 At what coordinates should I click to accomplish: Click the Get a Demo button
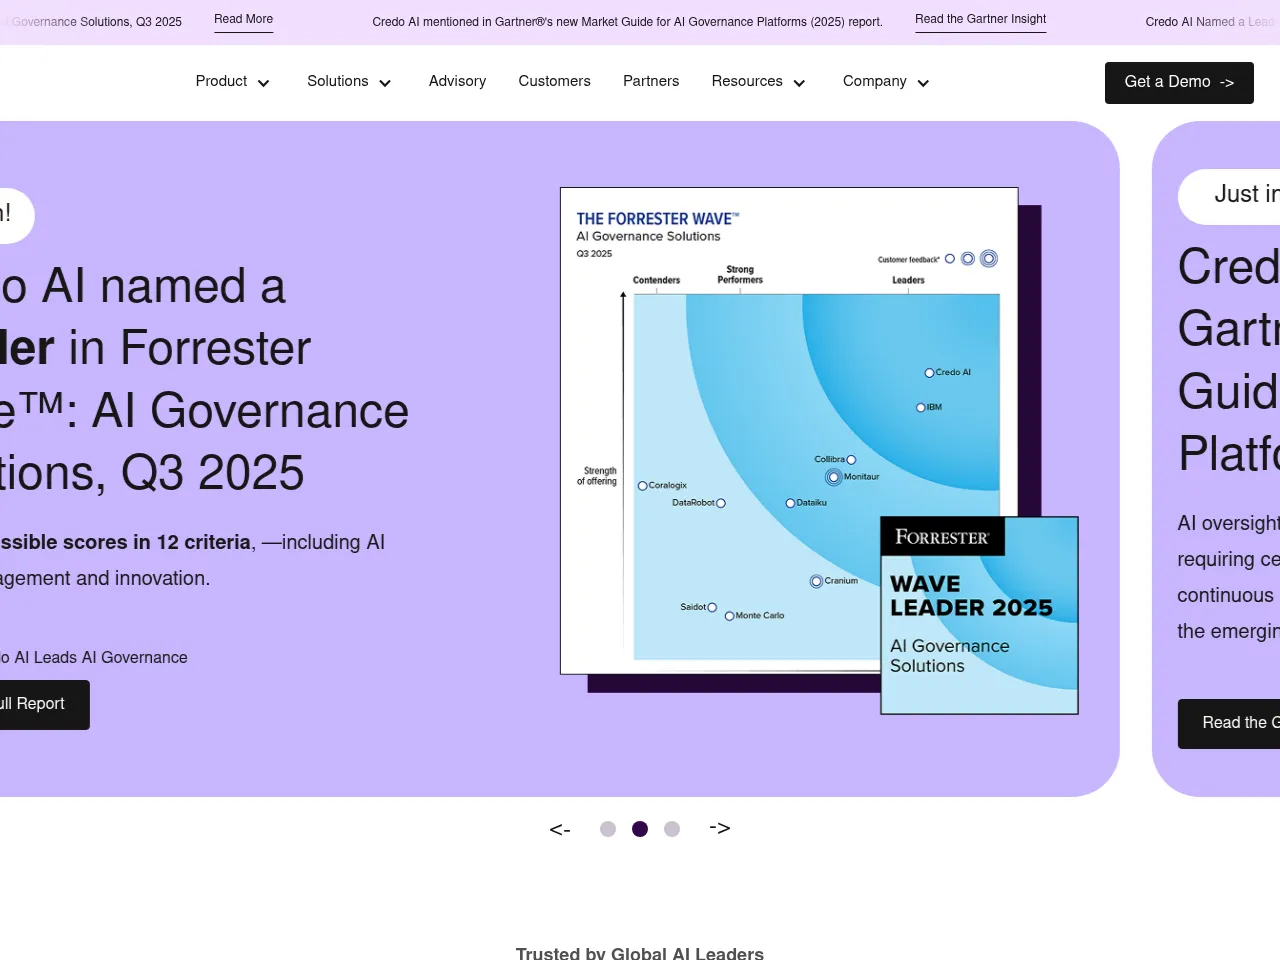1179,83
